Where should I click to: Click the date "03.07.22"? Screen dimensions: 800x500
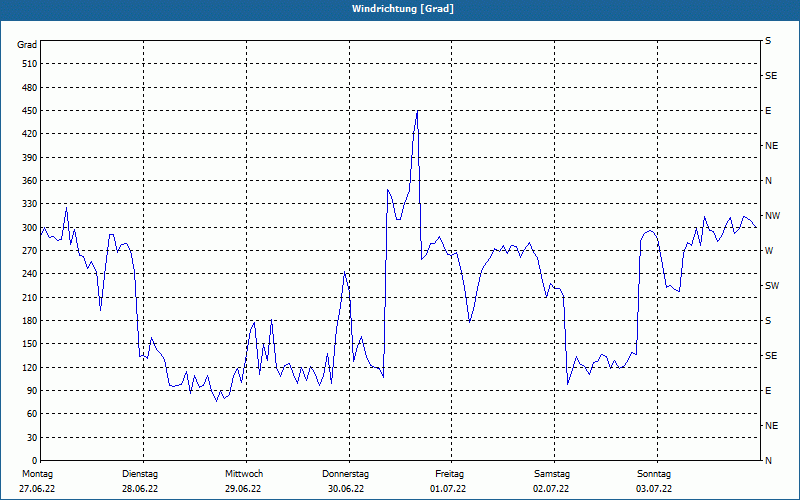pos(654,489)
